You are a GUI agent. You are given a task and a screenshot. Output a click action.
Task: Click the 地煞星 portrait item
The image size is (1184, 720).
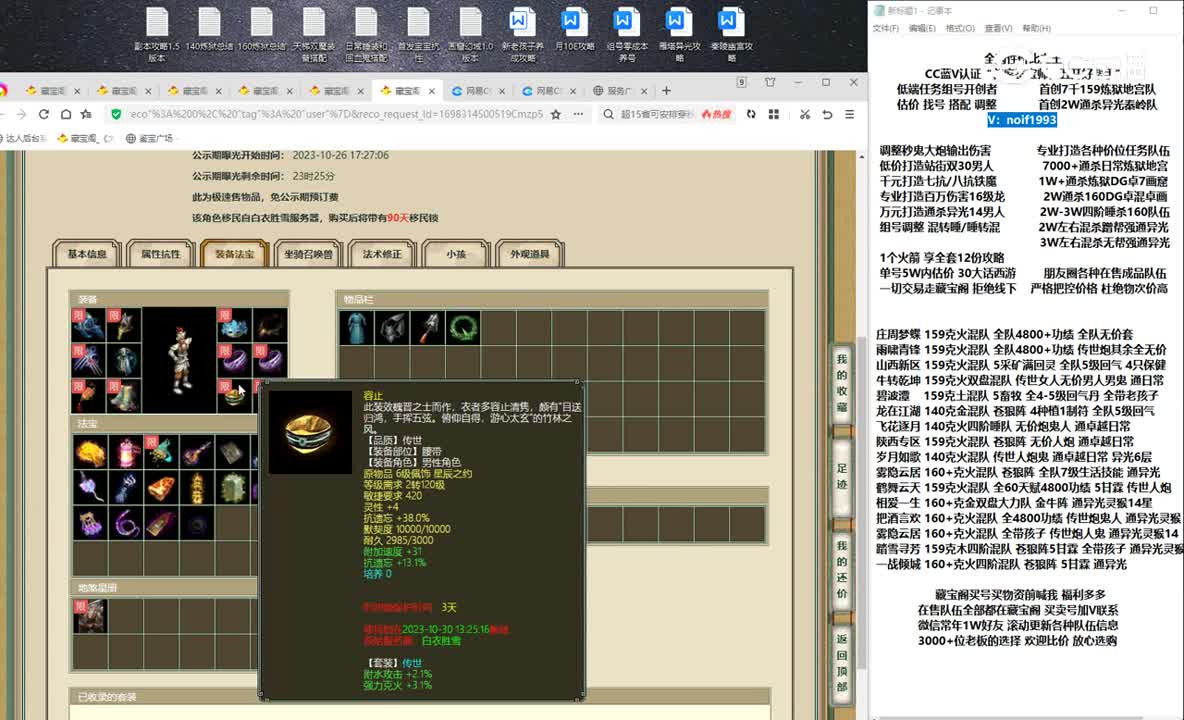pyautogui.click(x=90, y=616)
